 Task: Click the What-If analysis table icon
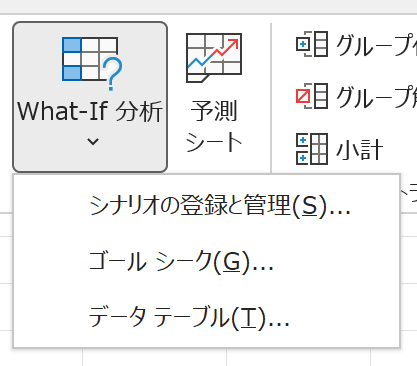[92, 64]
